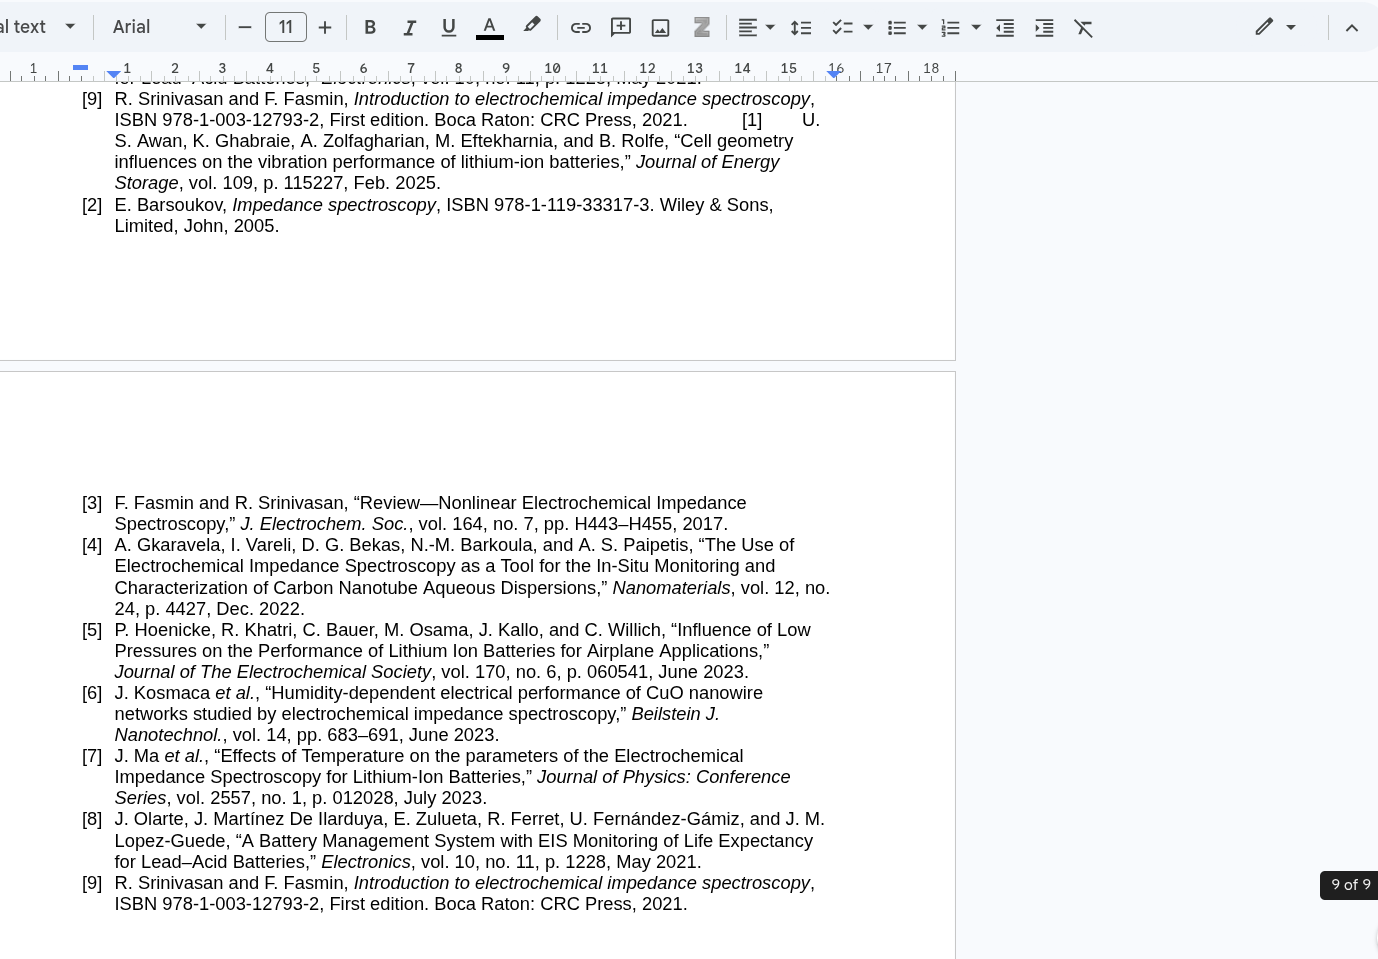
Task: Decrease font size with the minus button
Action: [245, 27]
